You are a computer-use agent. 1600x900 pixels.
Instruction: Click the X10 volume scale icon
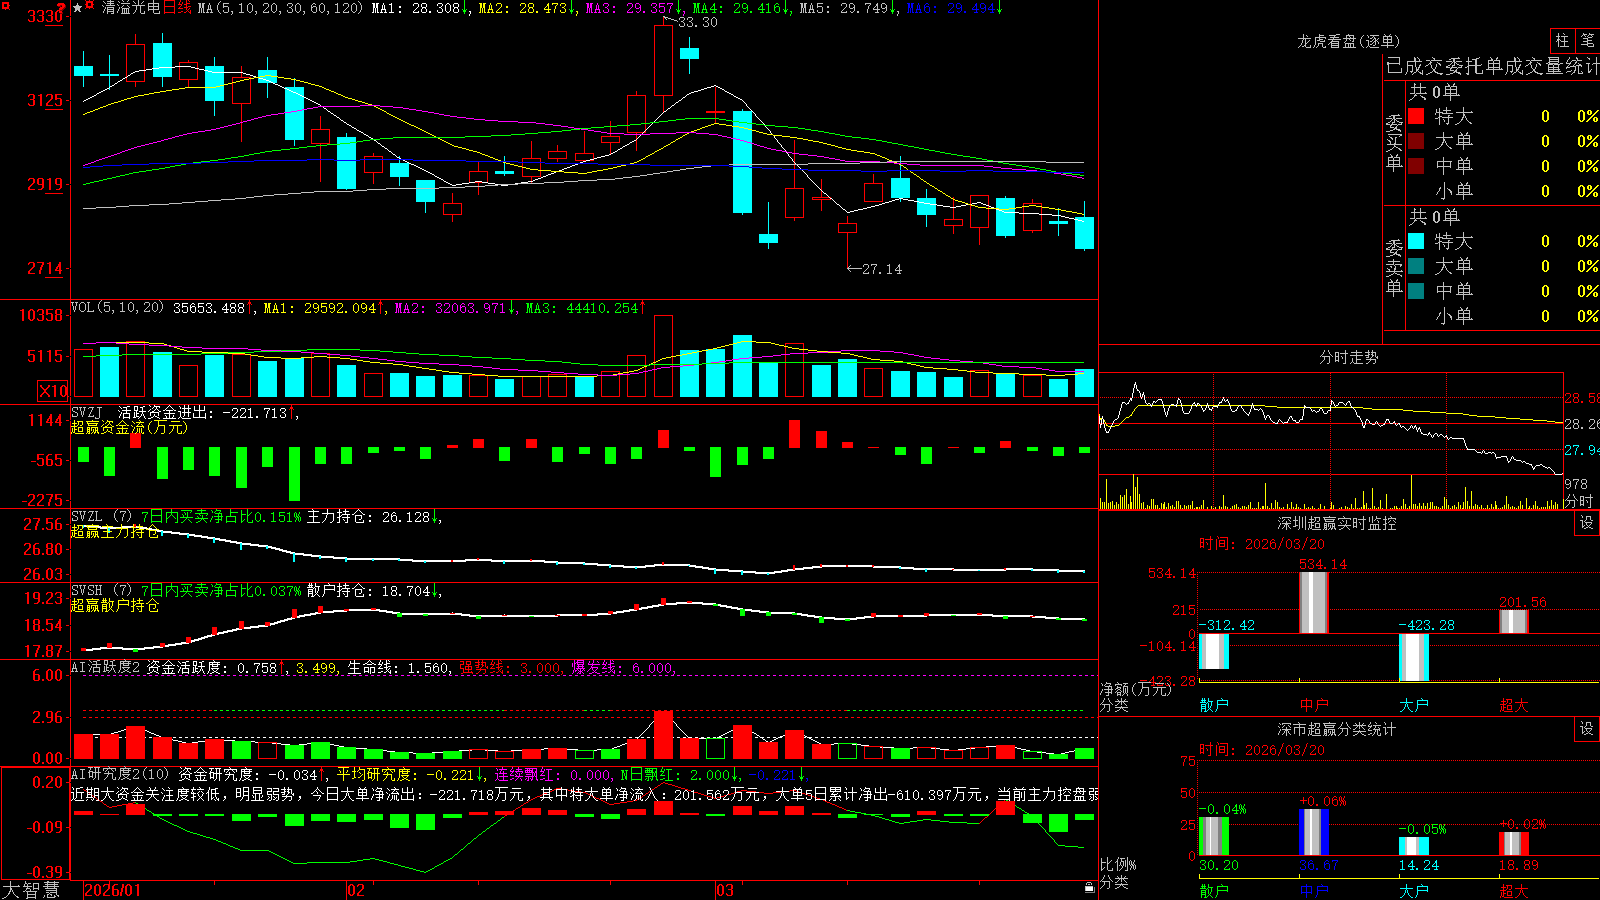pyautogui.click(x=53, y=391)
